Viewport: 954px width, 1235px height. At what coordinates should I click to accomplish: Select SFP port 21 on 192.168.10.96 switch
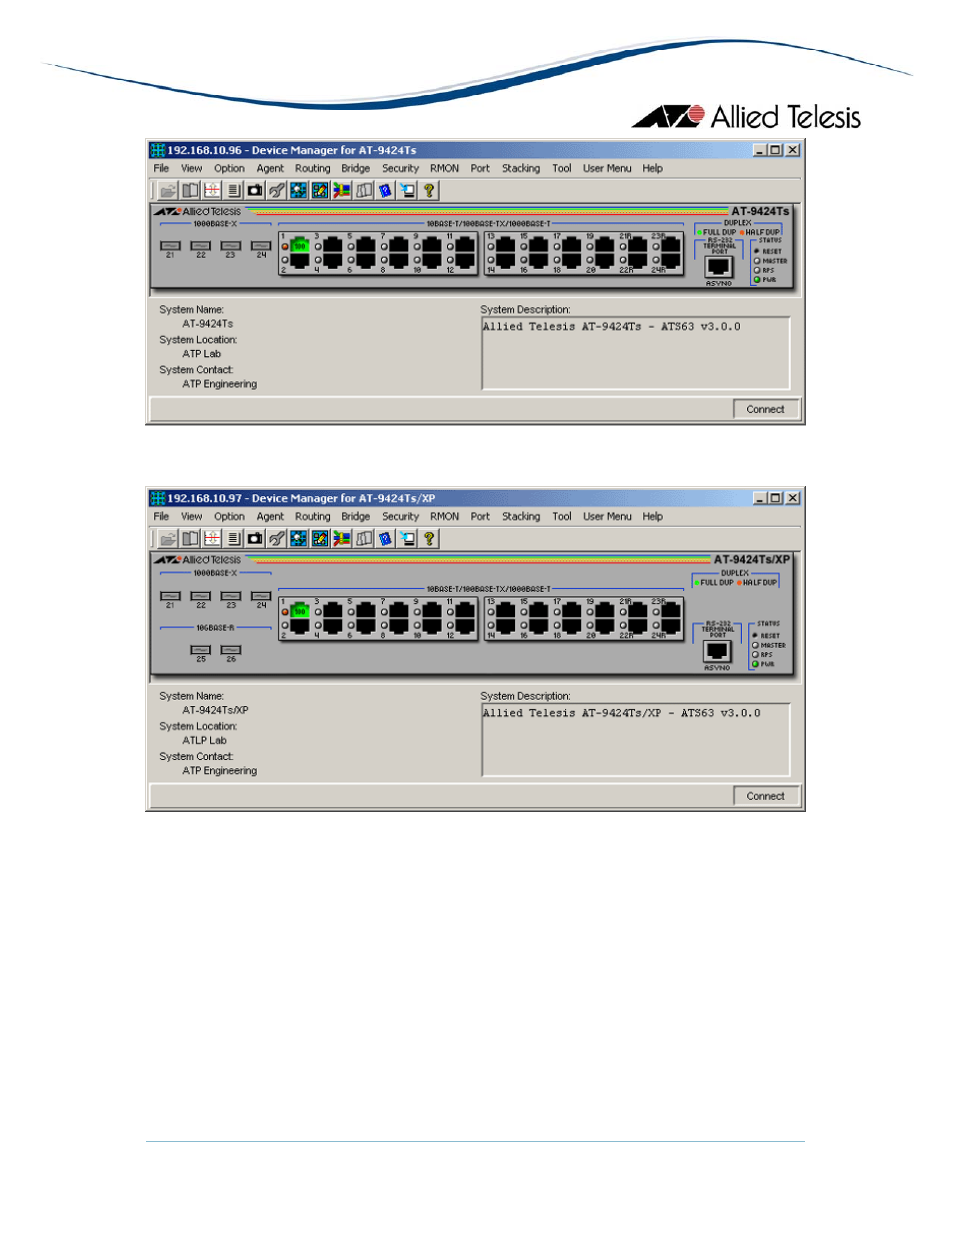tap(170, 246)
